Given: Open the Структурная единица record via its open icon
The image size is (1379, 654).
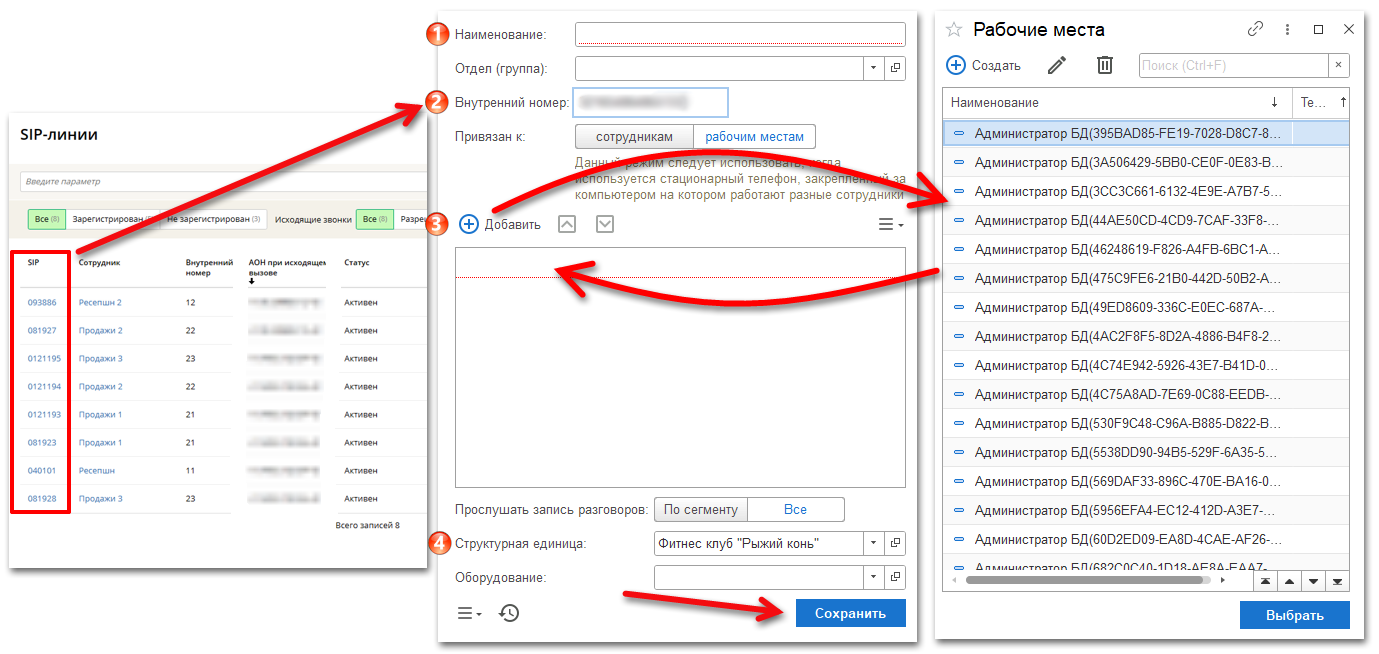Looking at the screenshot, I should coord(895,543).
